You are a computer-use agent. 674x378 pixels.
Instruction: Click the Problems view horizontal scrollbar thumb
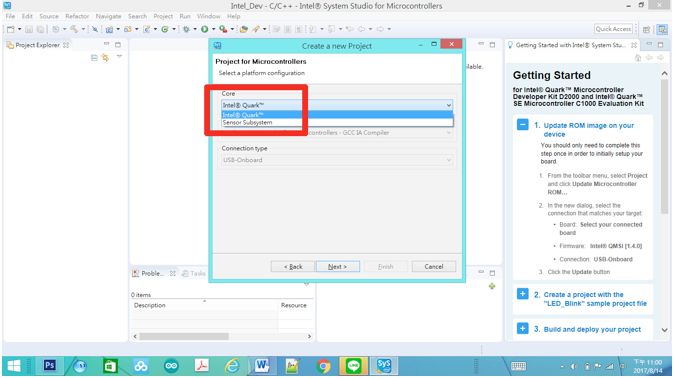tap(184, 336)
